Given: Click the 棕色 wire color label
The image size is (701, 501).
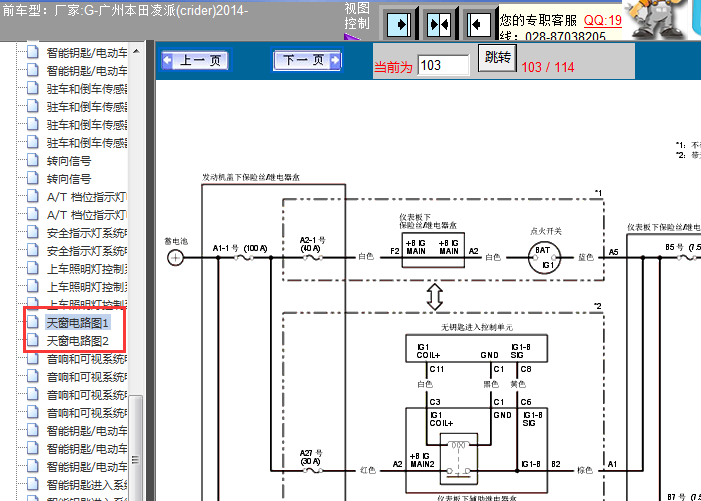Looking at the screenshot, I should click(x=585, y=470).
